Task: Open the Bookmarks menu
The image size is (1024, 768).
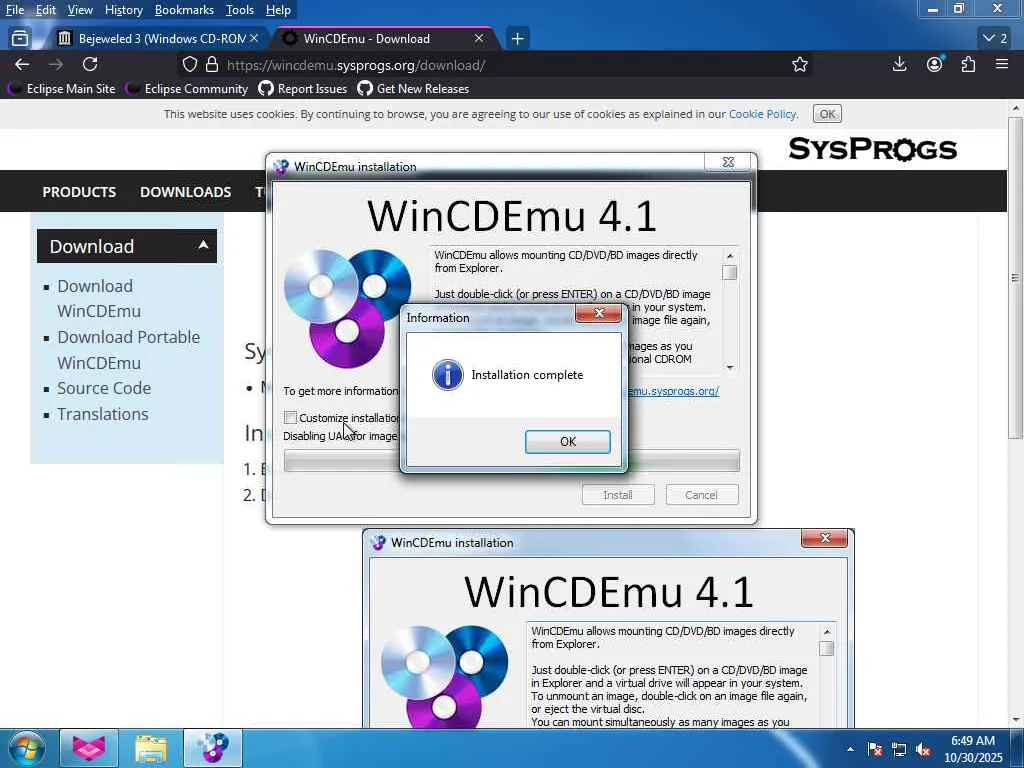Action: pyautogui.click(x=184, y=10)
